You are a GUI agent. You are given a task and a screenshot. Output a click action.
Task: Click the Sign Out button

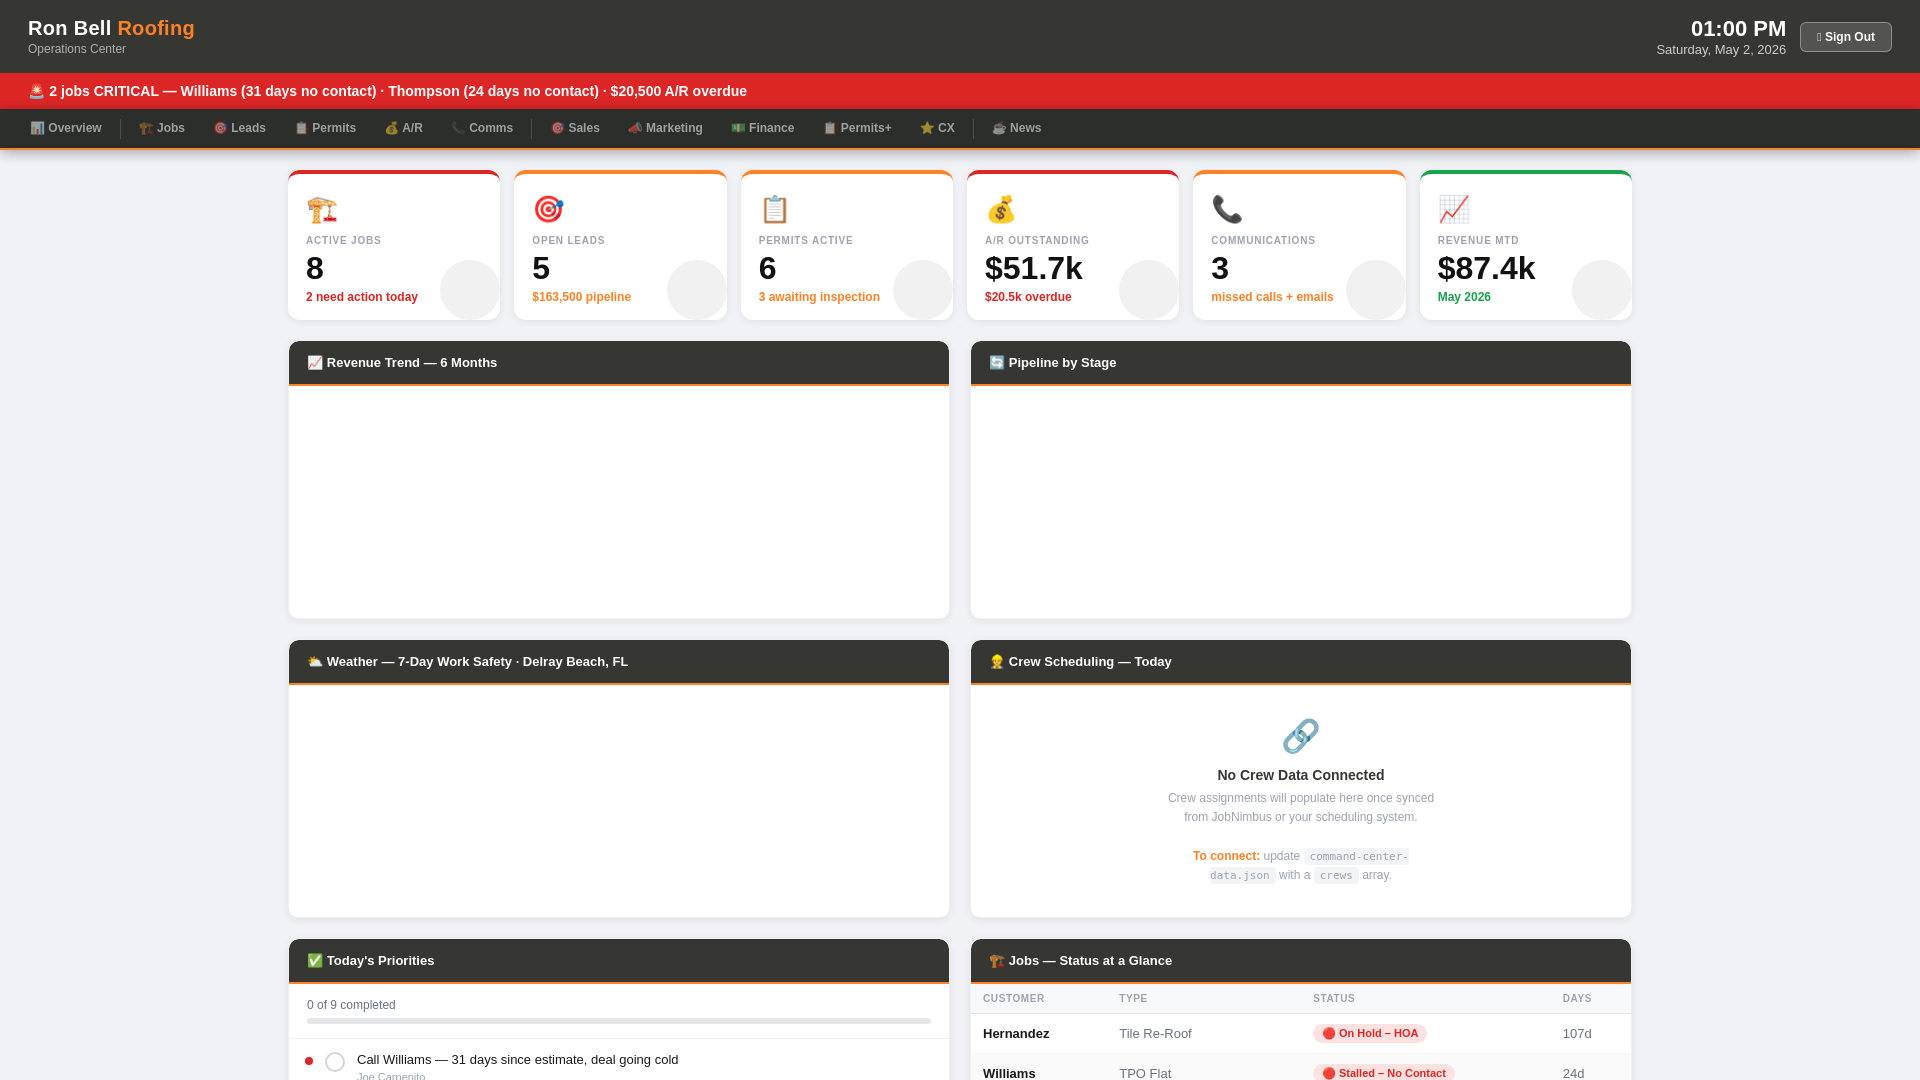[x=1846, y=37]
